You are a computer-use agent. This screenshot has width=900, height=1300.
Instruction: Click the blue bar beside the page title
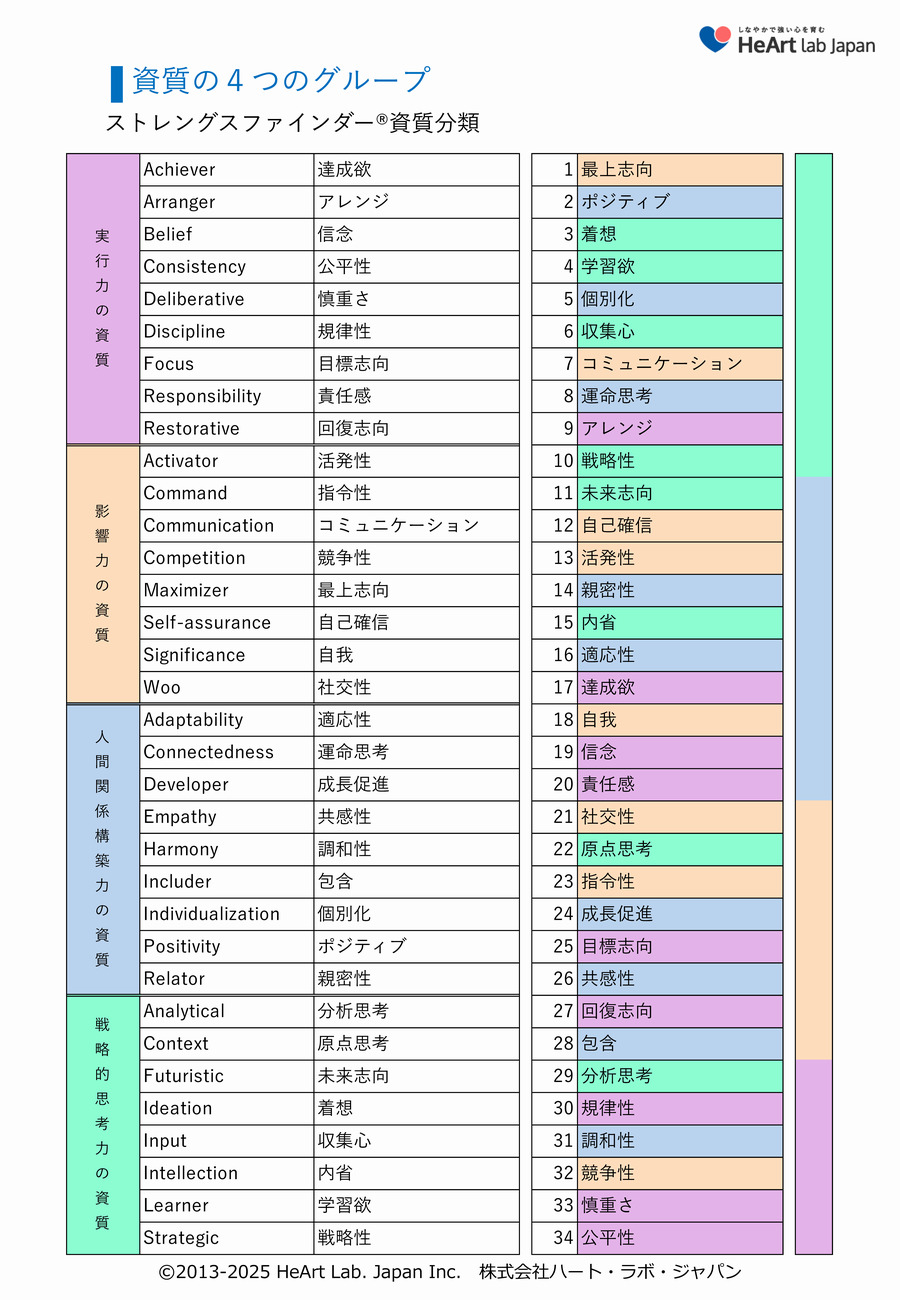click(117, 83)
